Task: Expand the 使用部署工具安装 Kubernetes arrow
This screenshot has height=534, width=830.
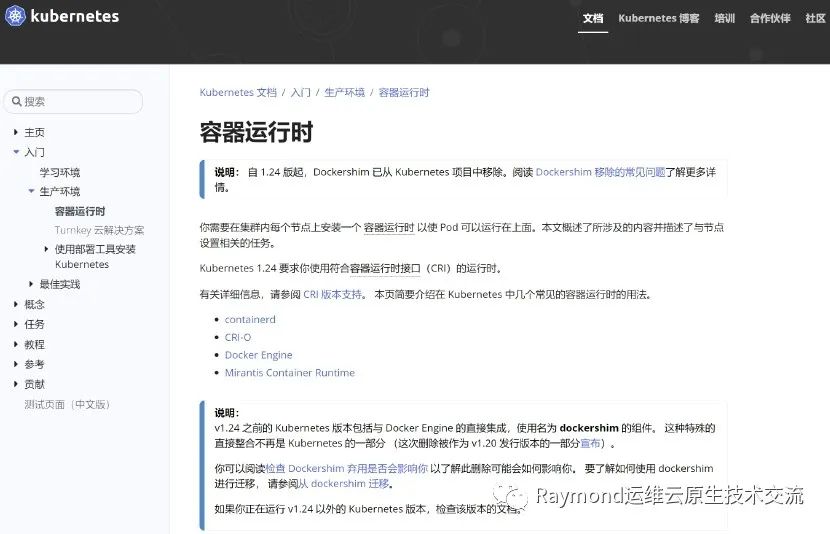Action: point(46,249)
